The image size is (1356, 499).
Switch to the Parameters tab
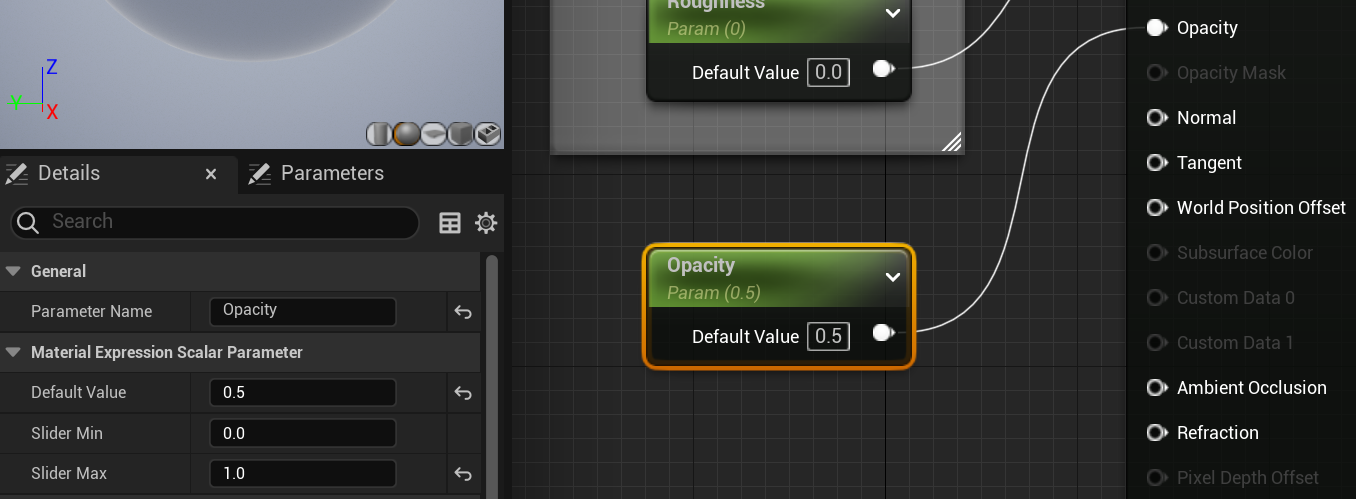pos(331,173)
